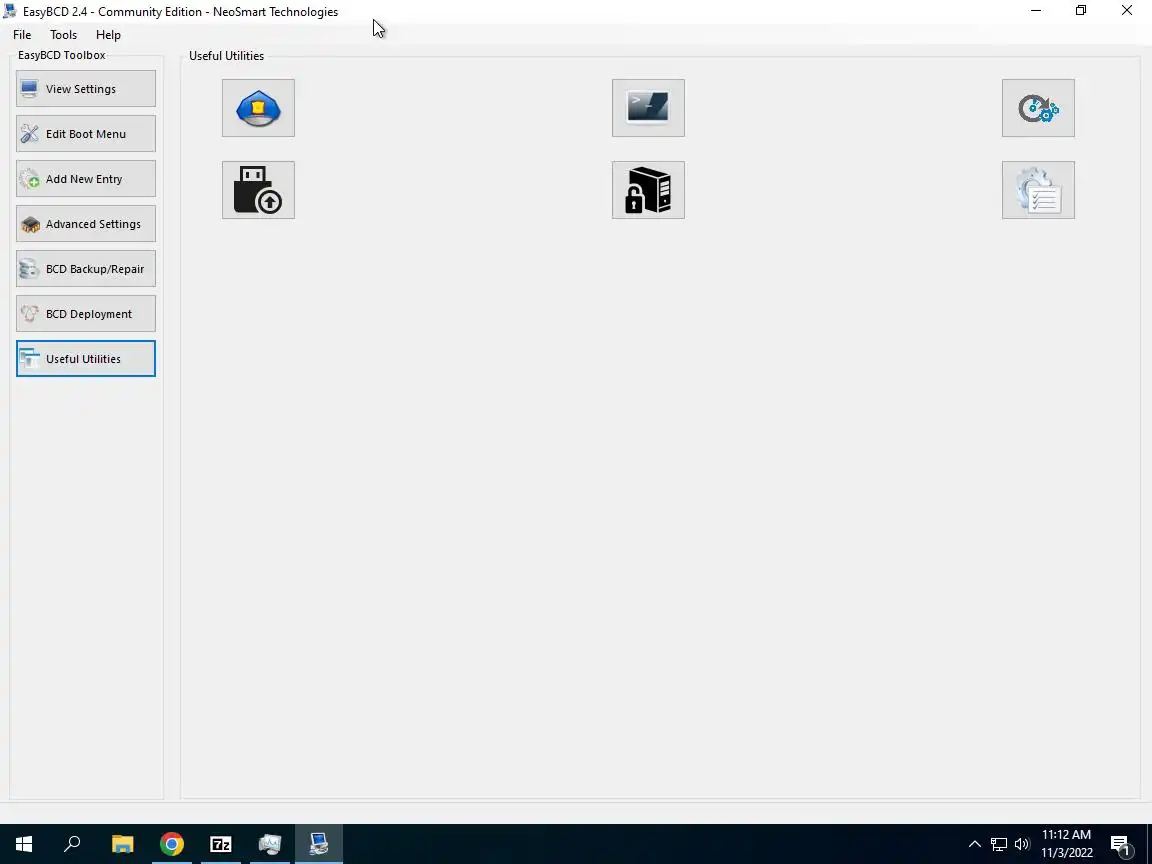
Task: Open the locked computer utility icon
Action: coord(648,190)
